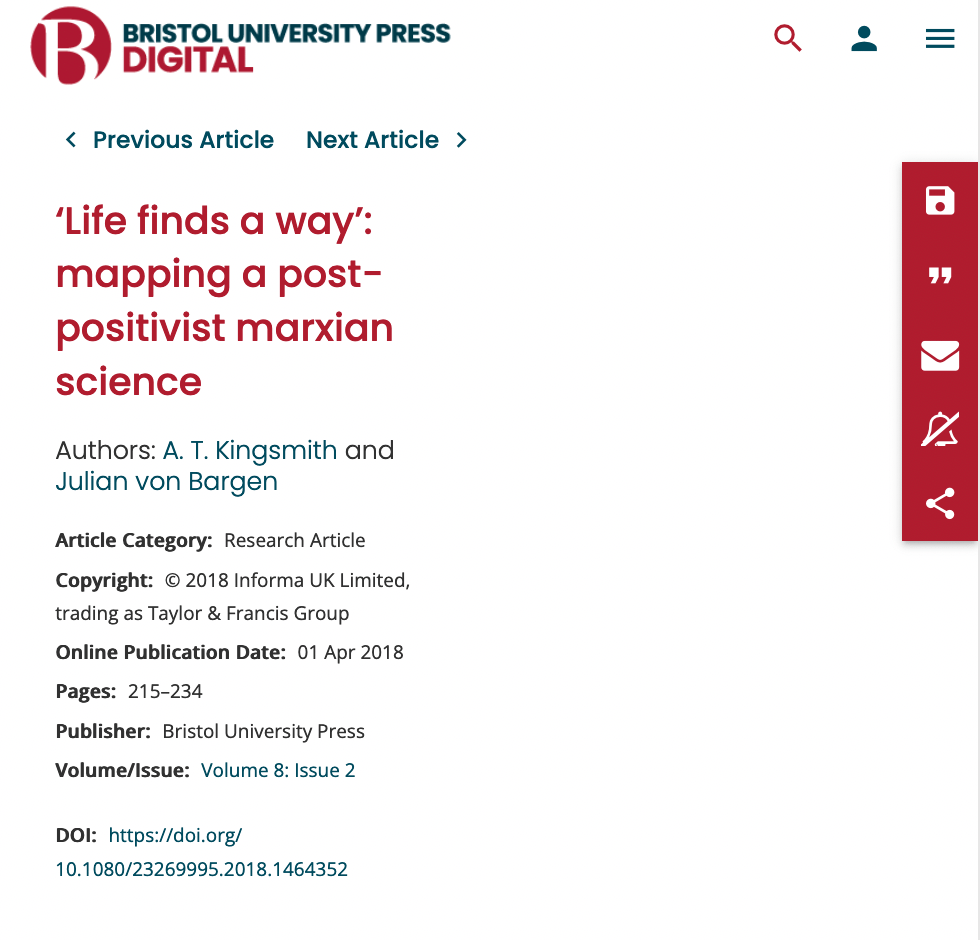Screen dimensions: 980x940
Task: Open the search magnifier icon
Action: tap(788, 40)
